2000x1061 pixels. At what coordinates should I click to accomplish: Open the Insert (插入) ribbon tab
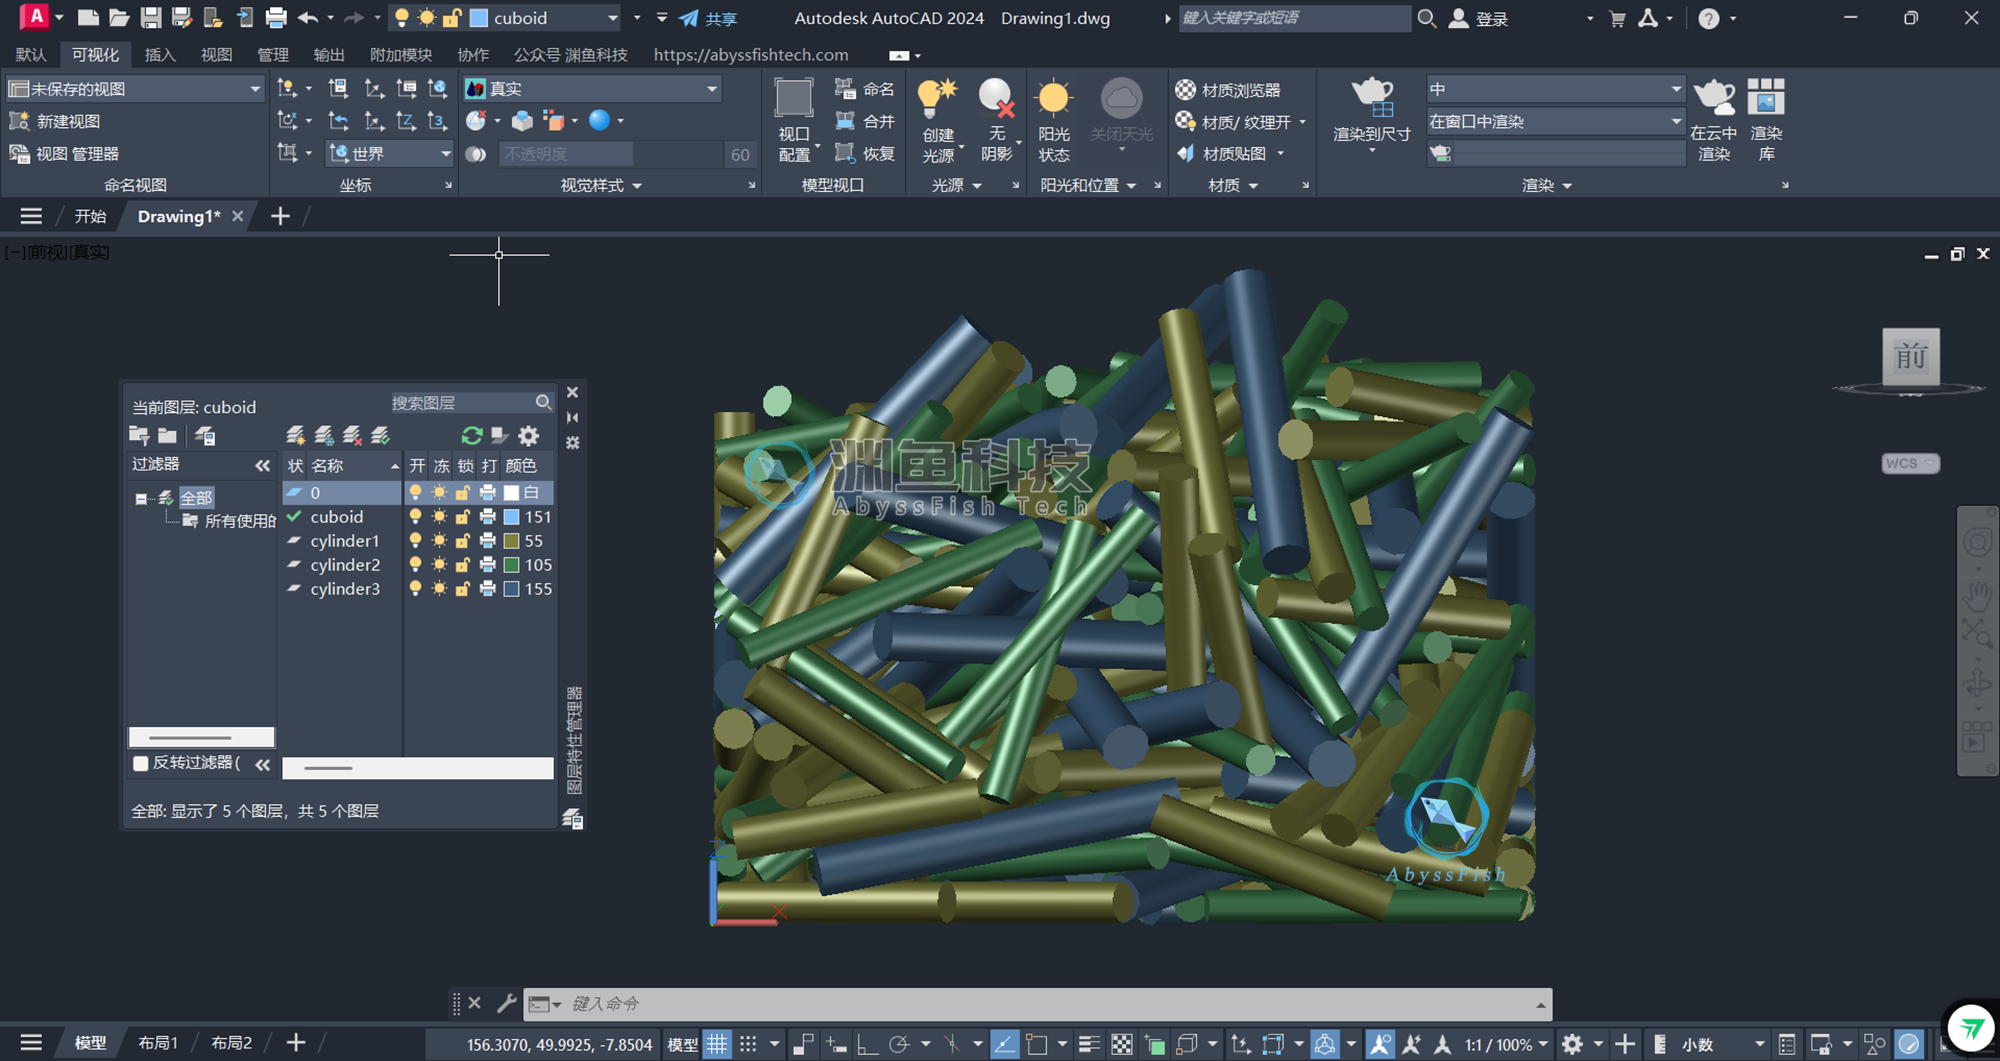coord(160,54)
